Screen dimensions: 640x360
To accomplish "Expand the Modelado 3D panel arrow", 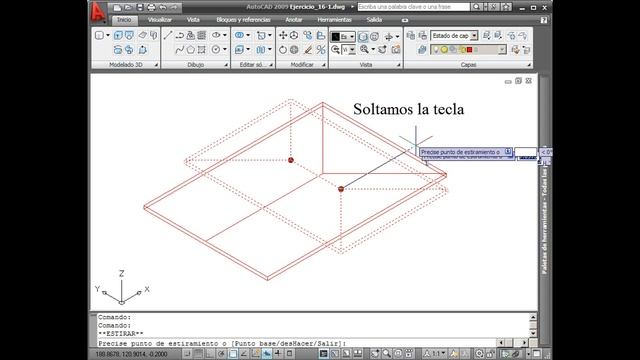I will 156,65.
